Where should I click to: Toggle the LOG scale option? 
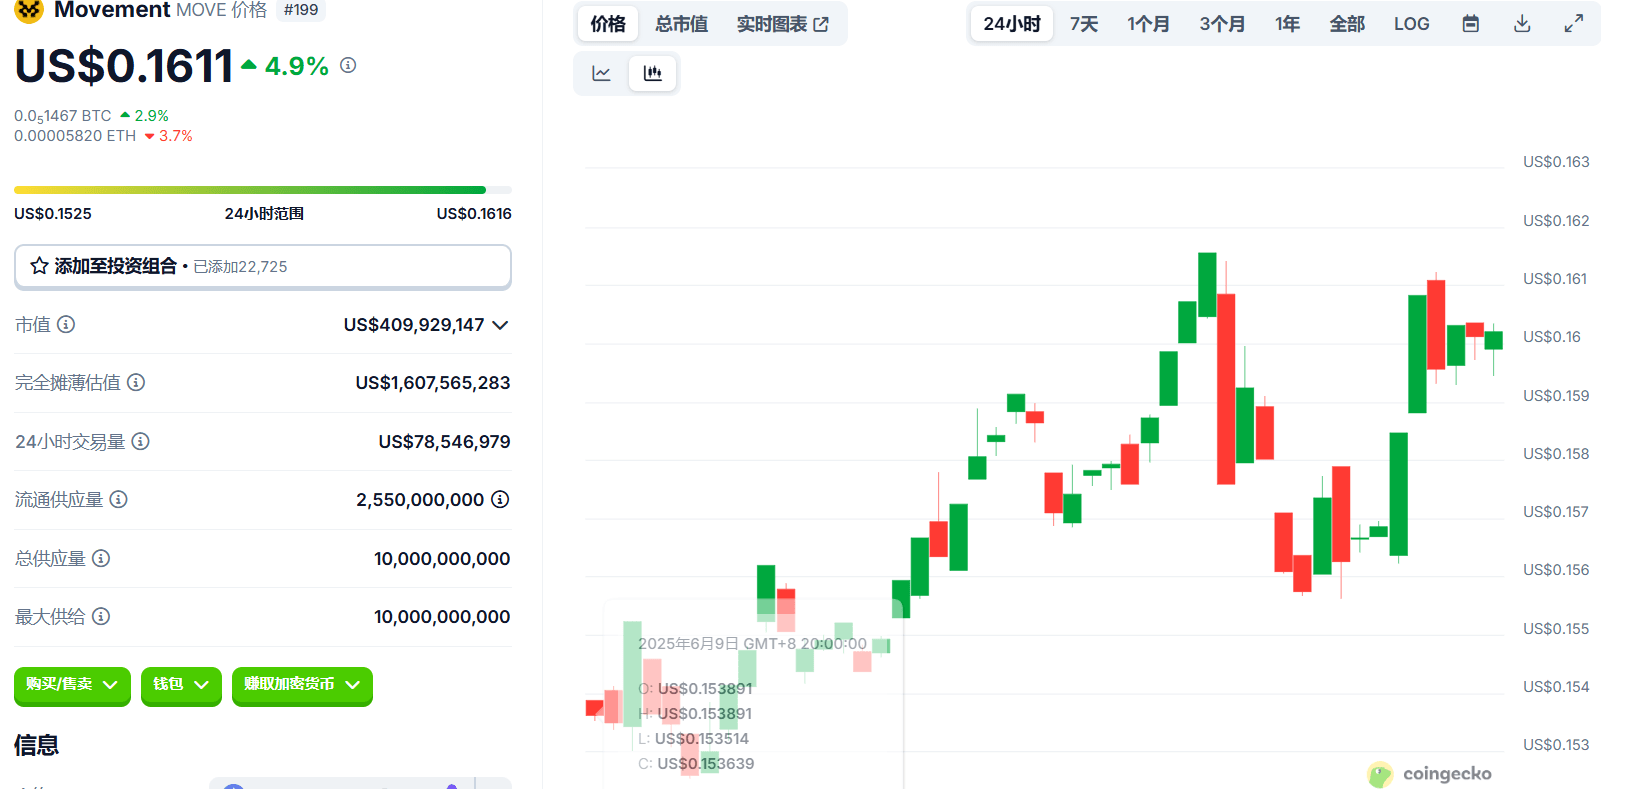coord(1411,24)
